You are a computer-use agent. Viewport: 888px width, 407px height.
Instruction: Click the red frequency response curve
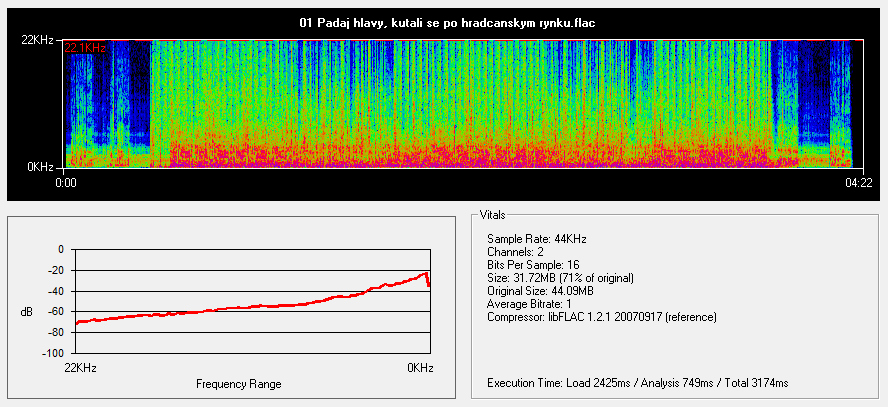[x=250, y=307]
